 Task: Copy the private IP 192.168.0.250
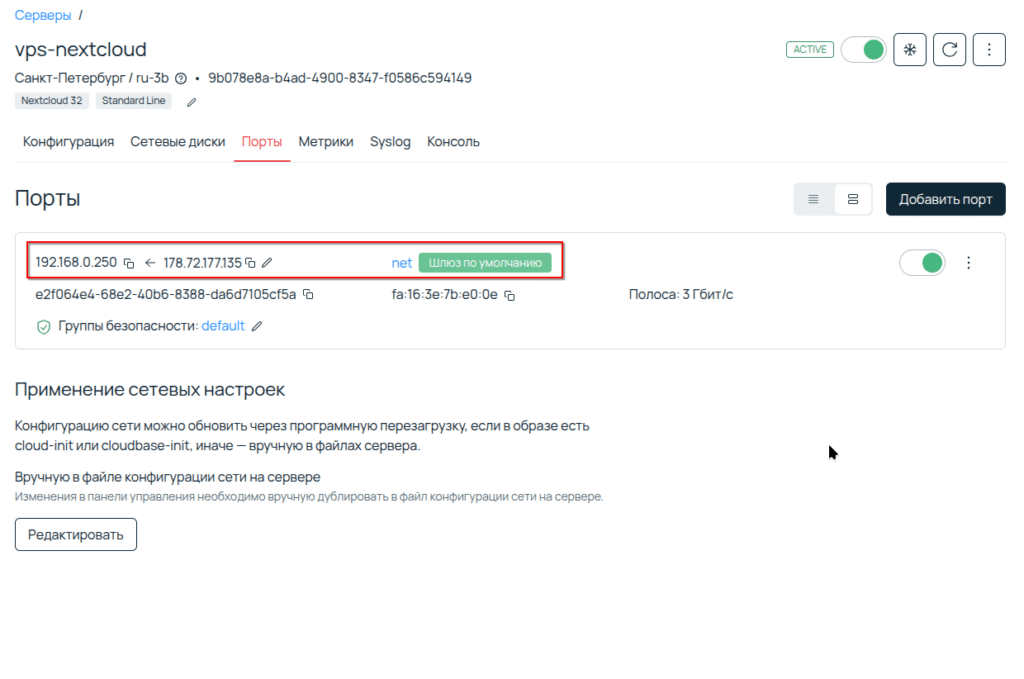[x=129, y=263]
